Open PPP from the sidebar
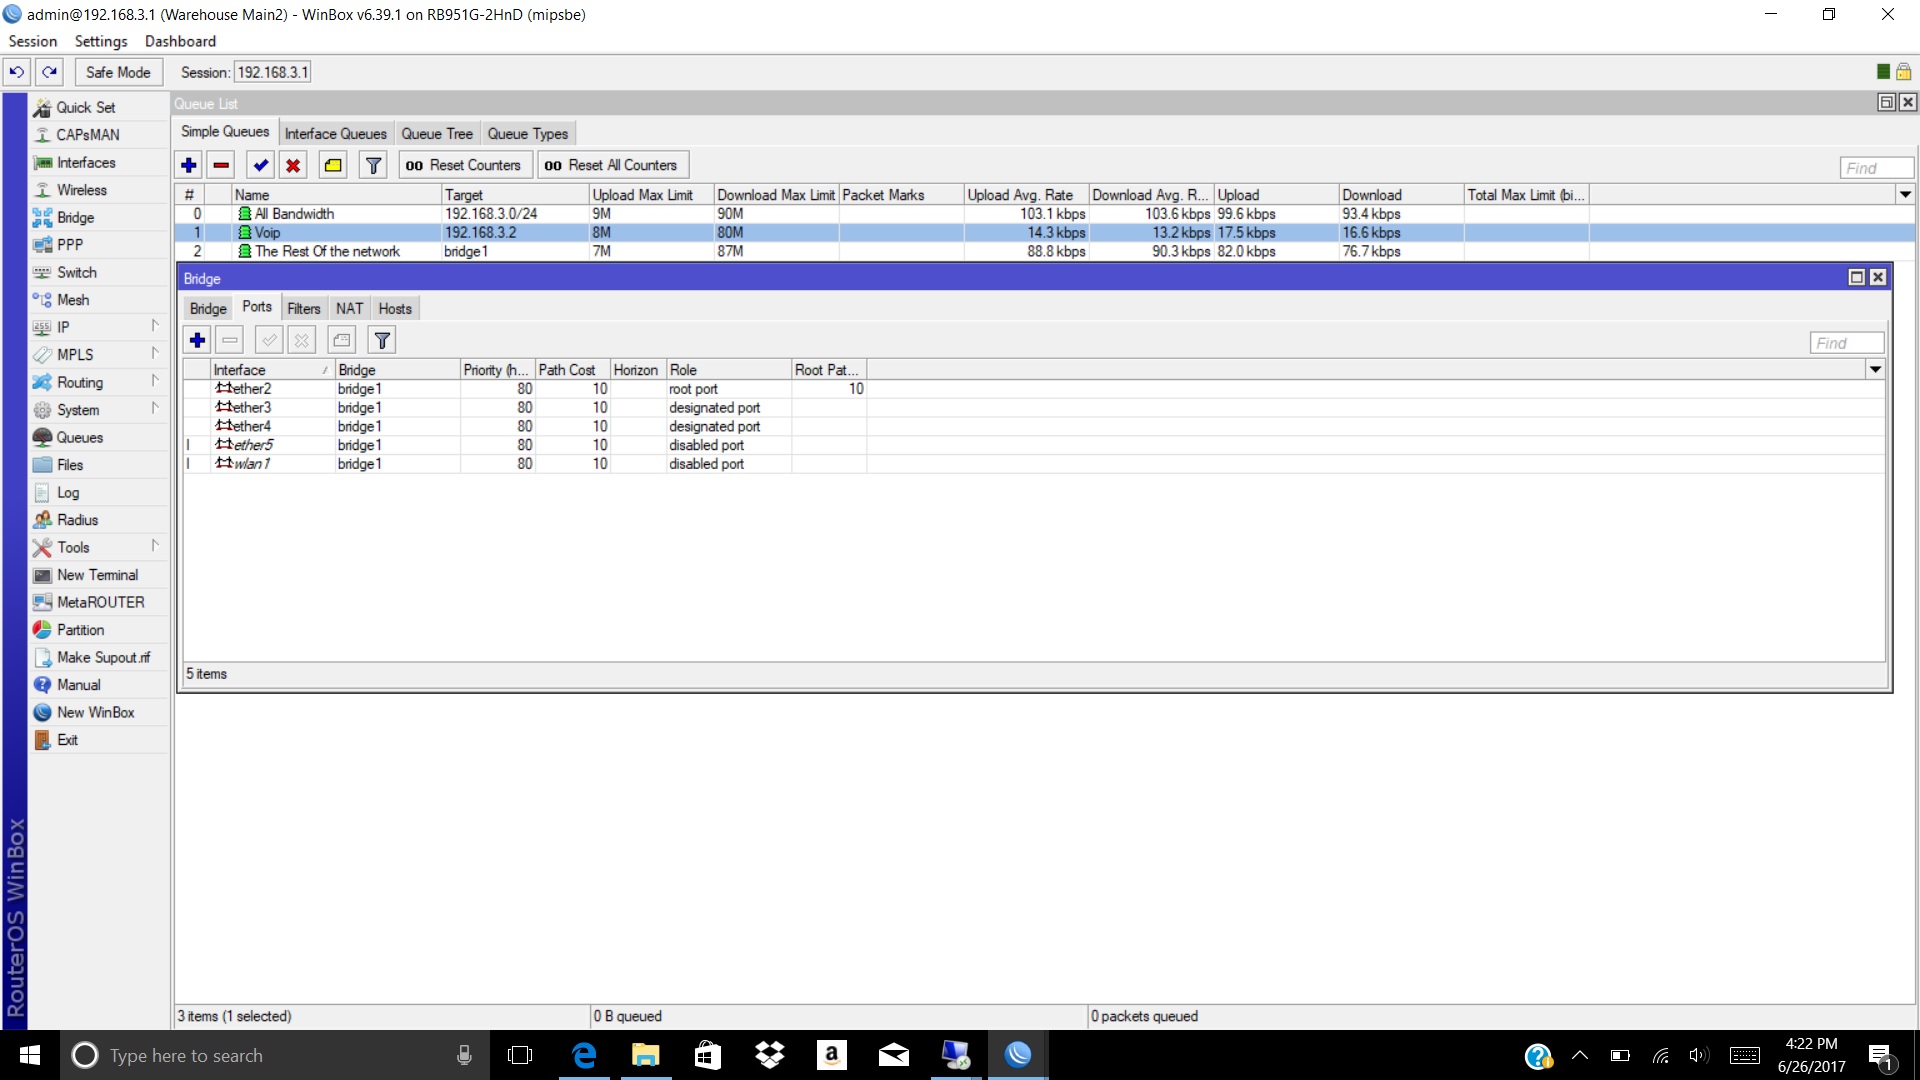 [x=98, y=245]
